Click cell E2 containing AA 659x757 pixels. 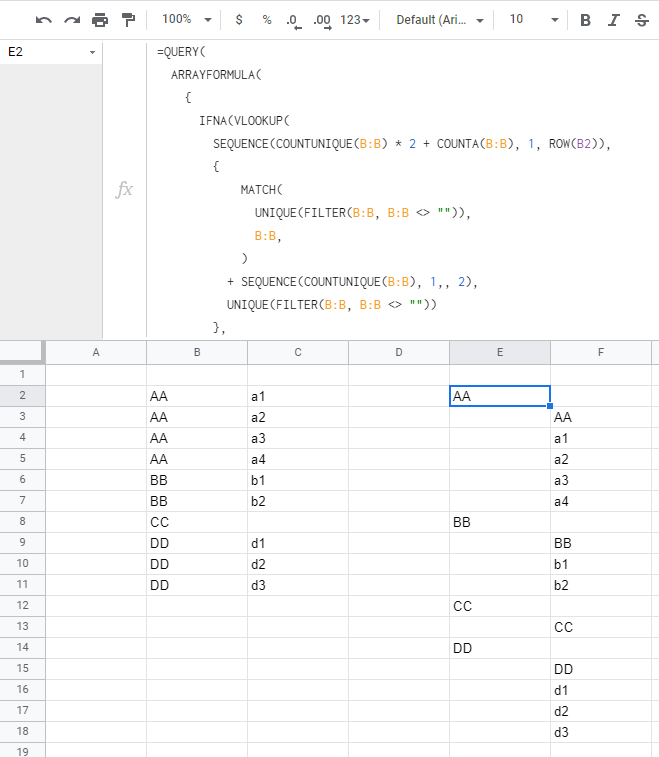click(x=500, y=396)
